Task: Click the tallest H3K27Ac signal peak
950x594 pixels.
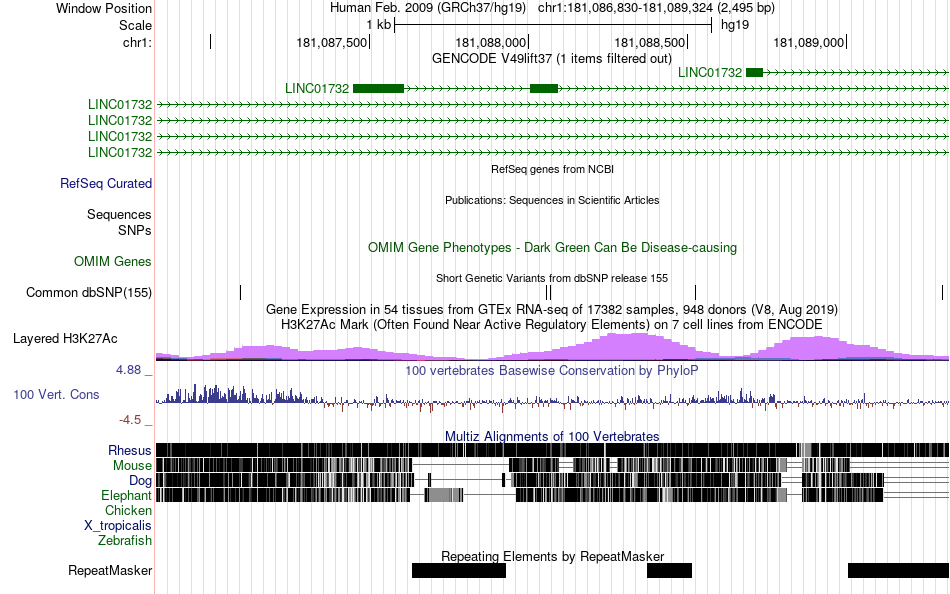Action: coord(638,346)
